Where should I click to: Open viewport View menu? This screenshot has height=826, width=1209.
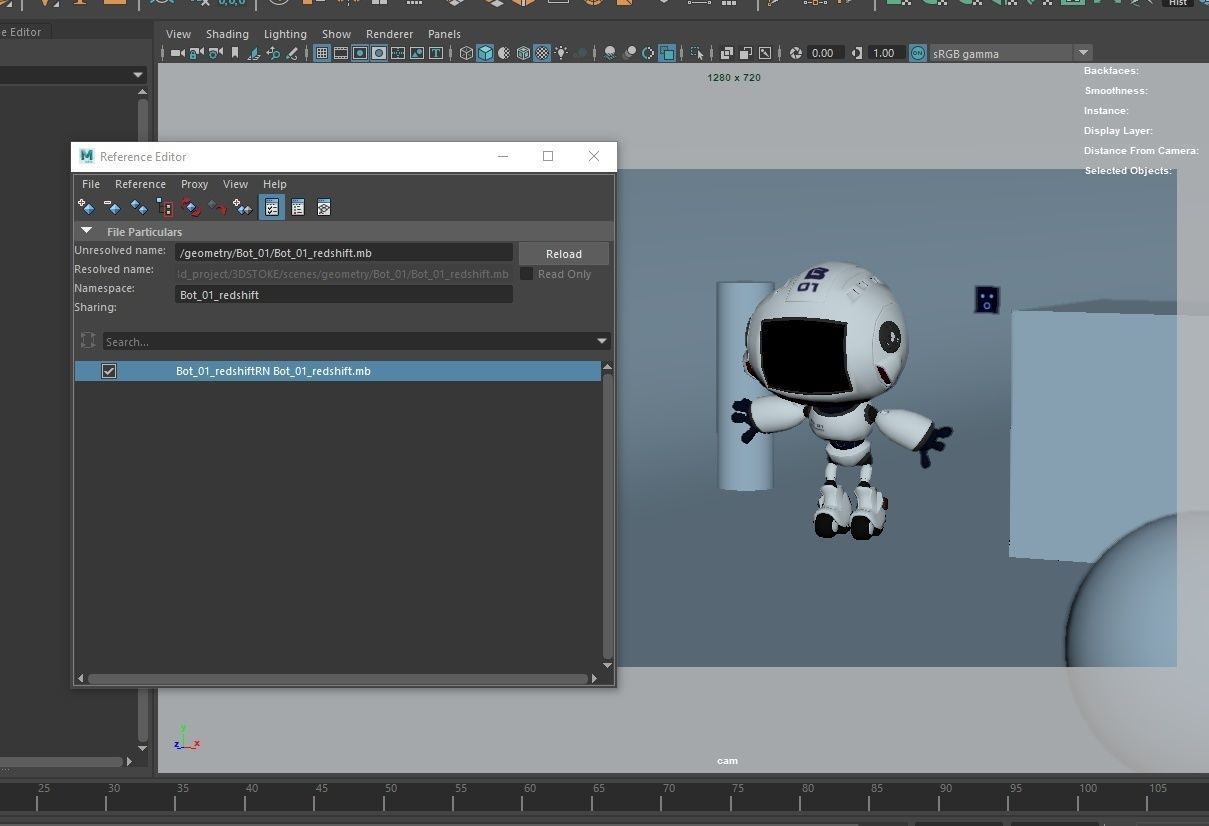click(178, 34)
